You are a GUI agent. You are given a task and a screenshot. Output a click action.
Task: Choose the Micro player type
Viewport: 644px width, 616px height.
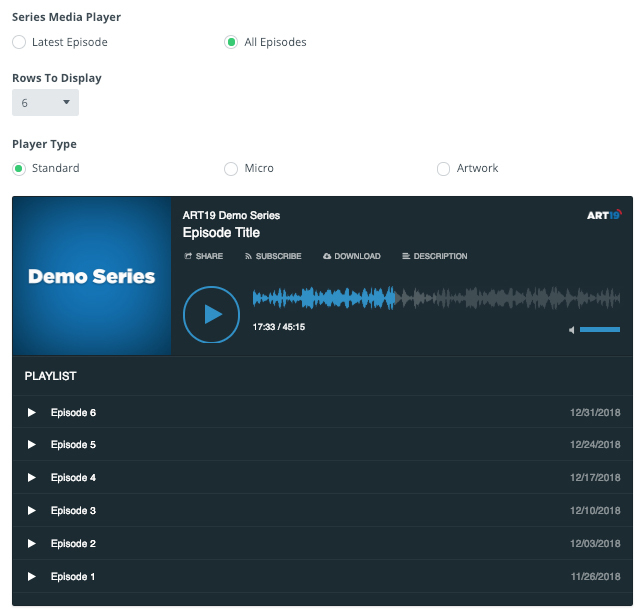231,168
